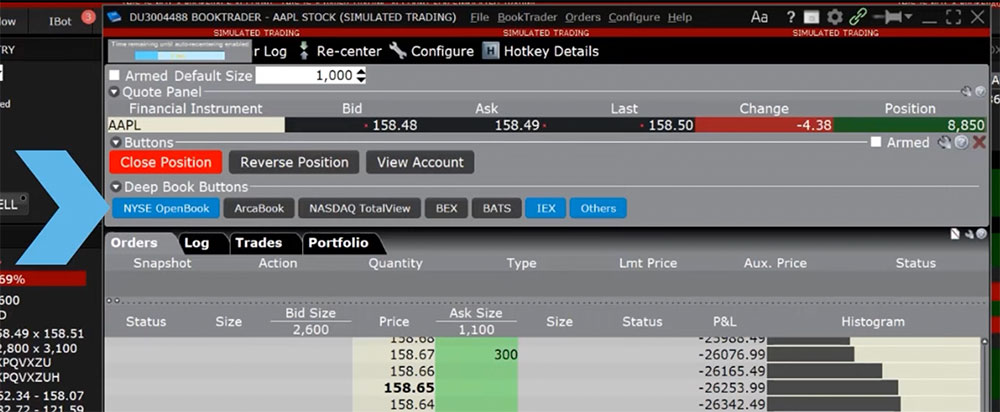
Task: Click the Re-center arrows icon
Action: 304,51
